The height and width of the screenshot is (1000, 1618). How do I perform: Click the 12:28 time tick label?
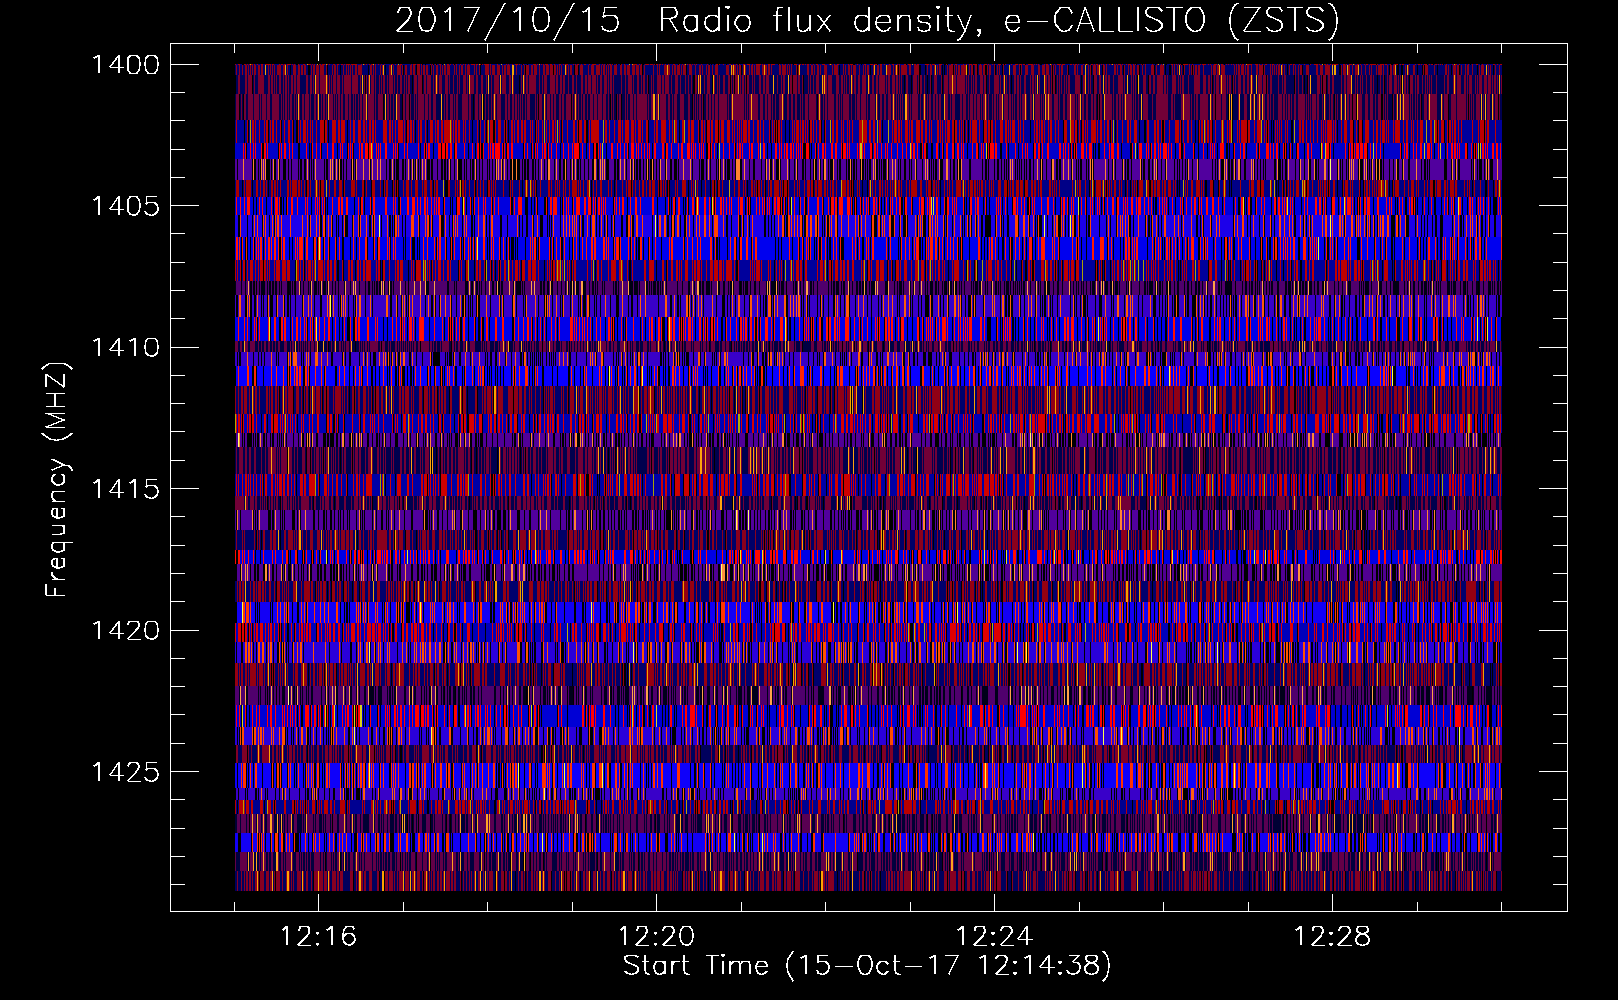pos(1332,937)
